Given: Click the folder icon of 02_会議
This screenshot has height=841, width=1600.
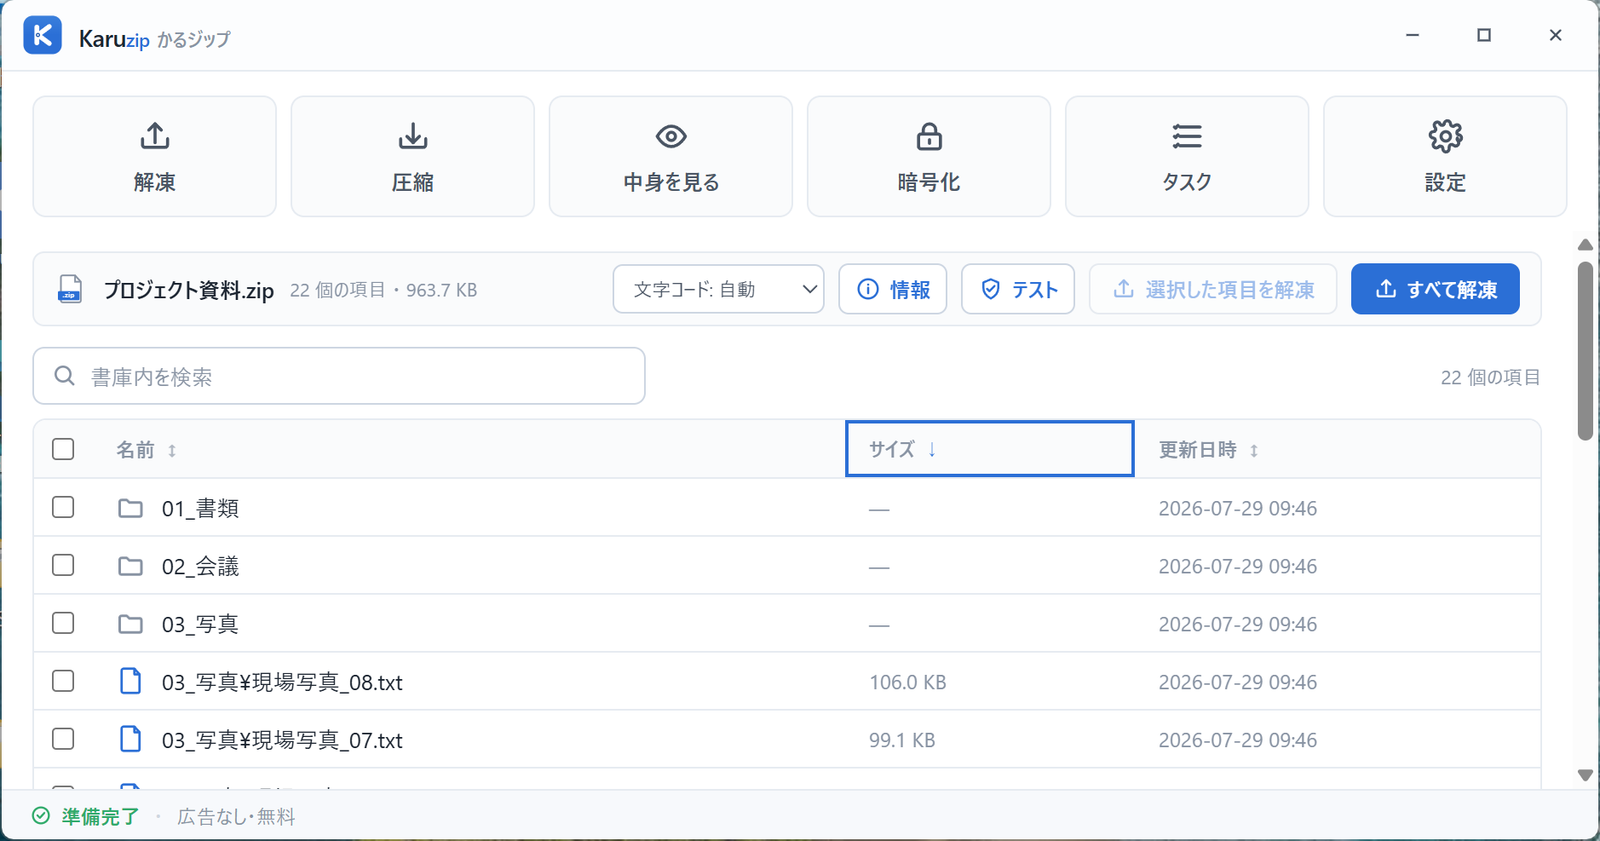Looking at the screenshot, I should point(130,566).
